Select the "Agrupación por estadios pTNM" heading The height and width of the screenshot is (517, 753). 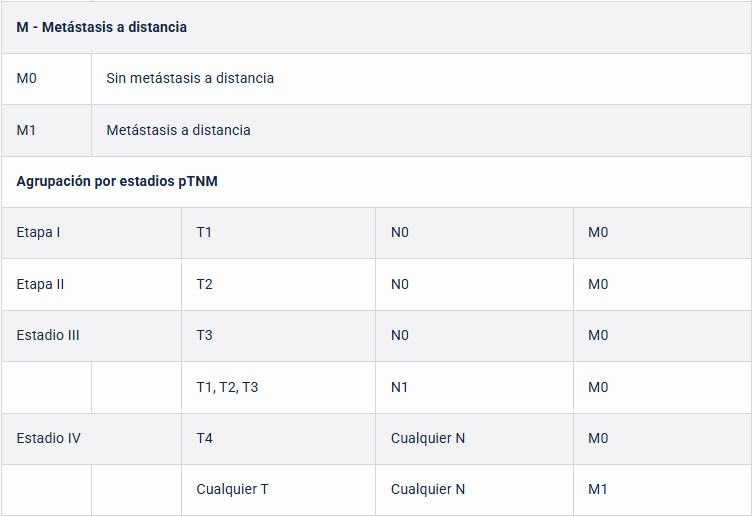[117, 182]
